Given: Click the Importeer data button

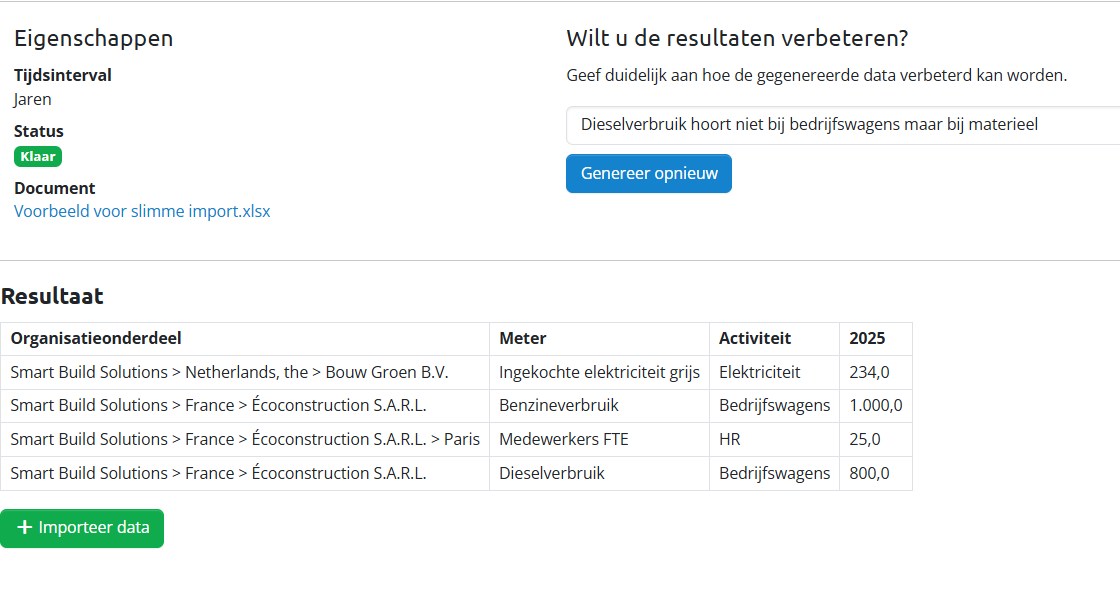Looking at the screenshot, I should pyautogui.click(x=82, y=528).
